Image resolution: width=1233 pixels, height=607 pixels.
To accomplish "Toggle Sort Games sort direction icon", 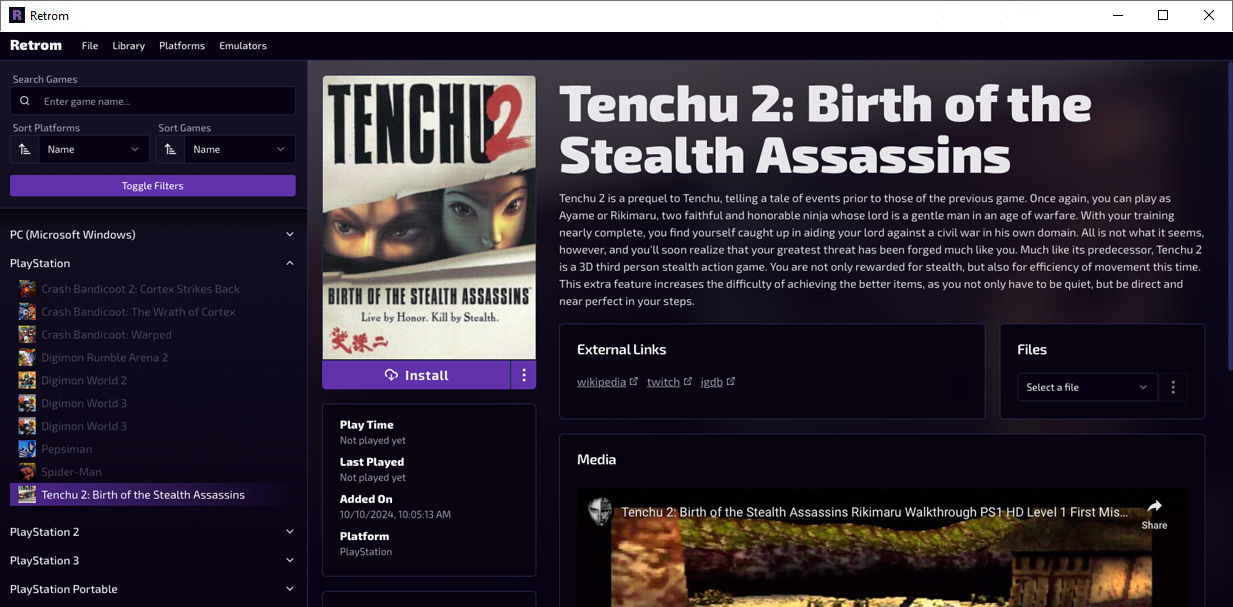I will 170,149.
